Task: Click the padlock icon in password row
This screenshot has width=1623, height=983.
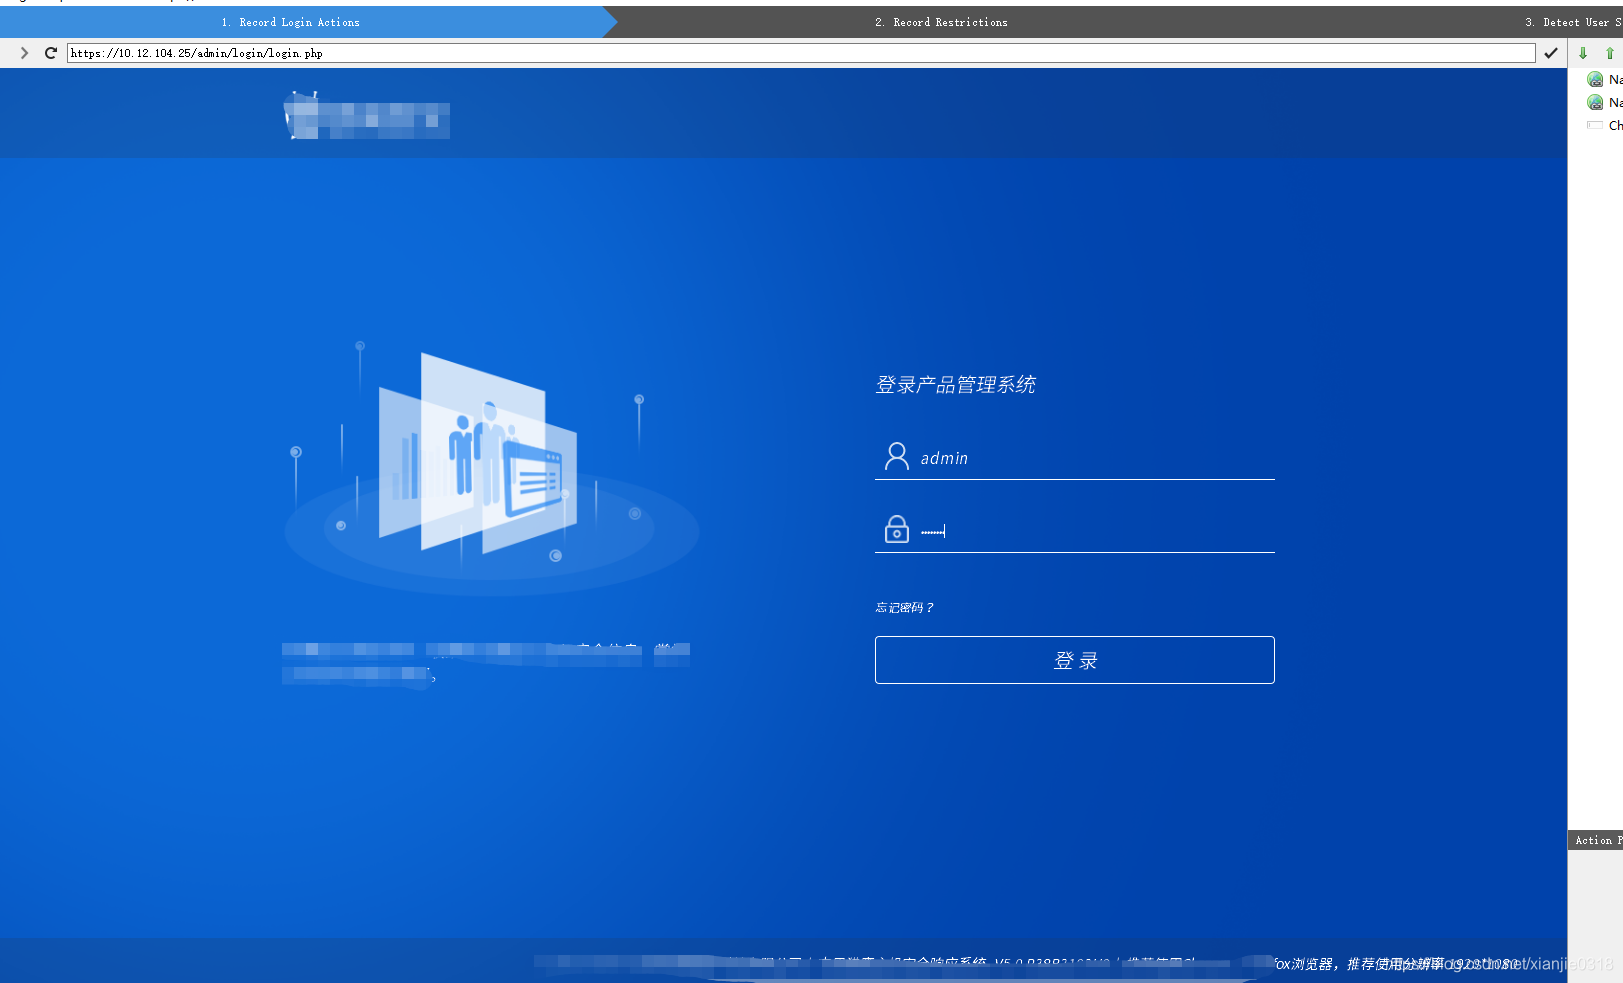Action: click(x=897, y=529)
